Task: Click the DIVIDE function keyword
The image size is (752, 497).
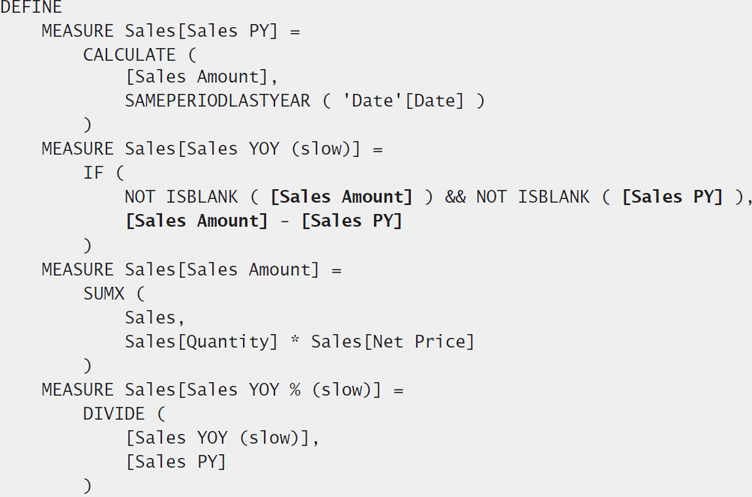Action: pyautogui.click(x=114, y=414)
